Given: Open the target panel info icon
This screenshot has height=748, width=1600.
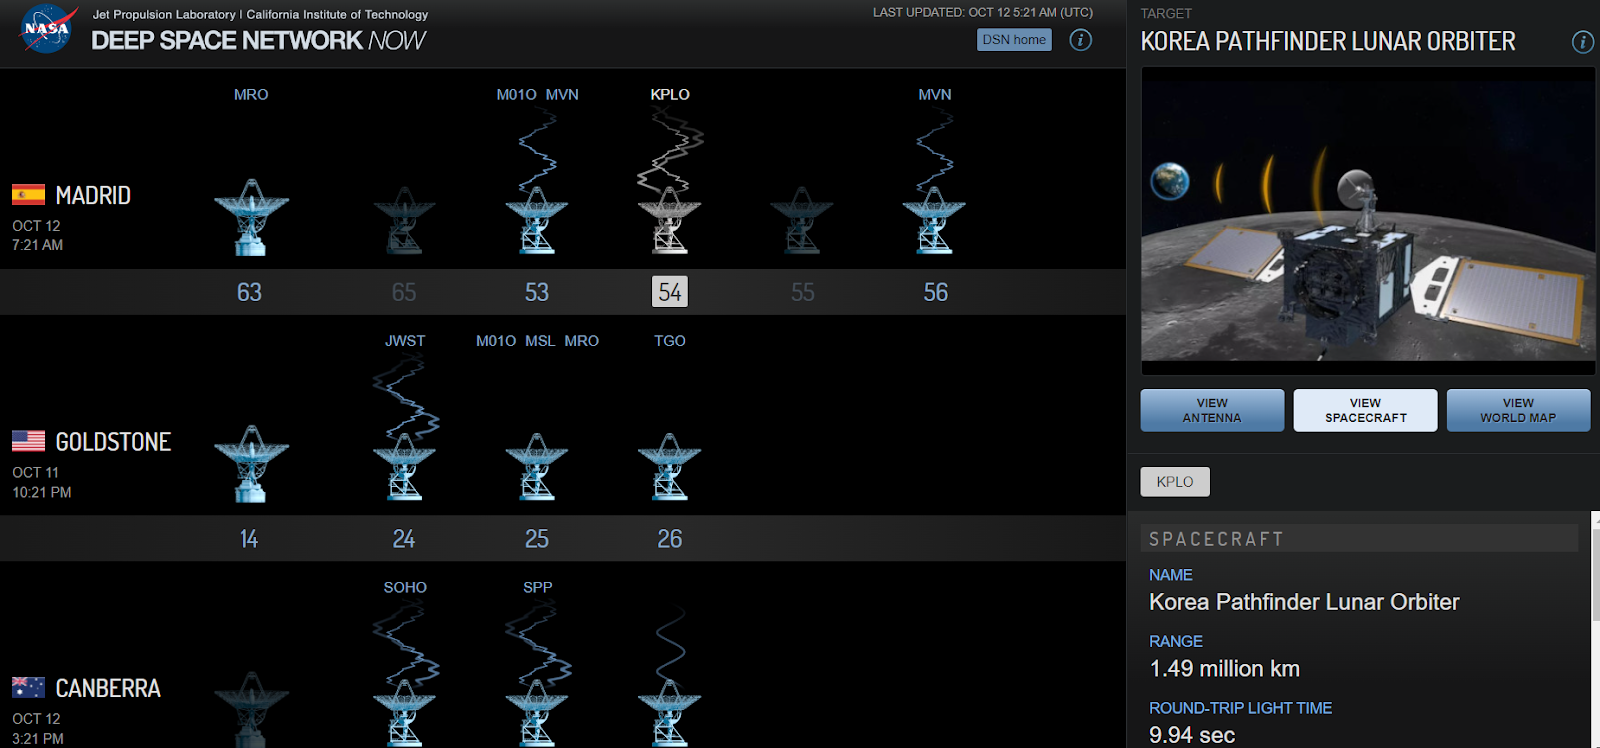Looking at the screenshot, I should click(x=1582, y=42).
